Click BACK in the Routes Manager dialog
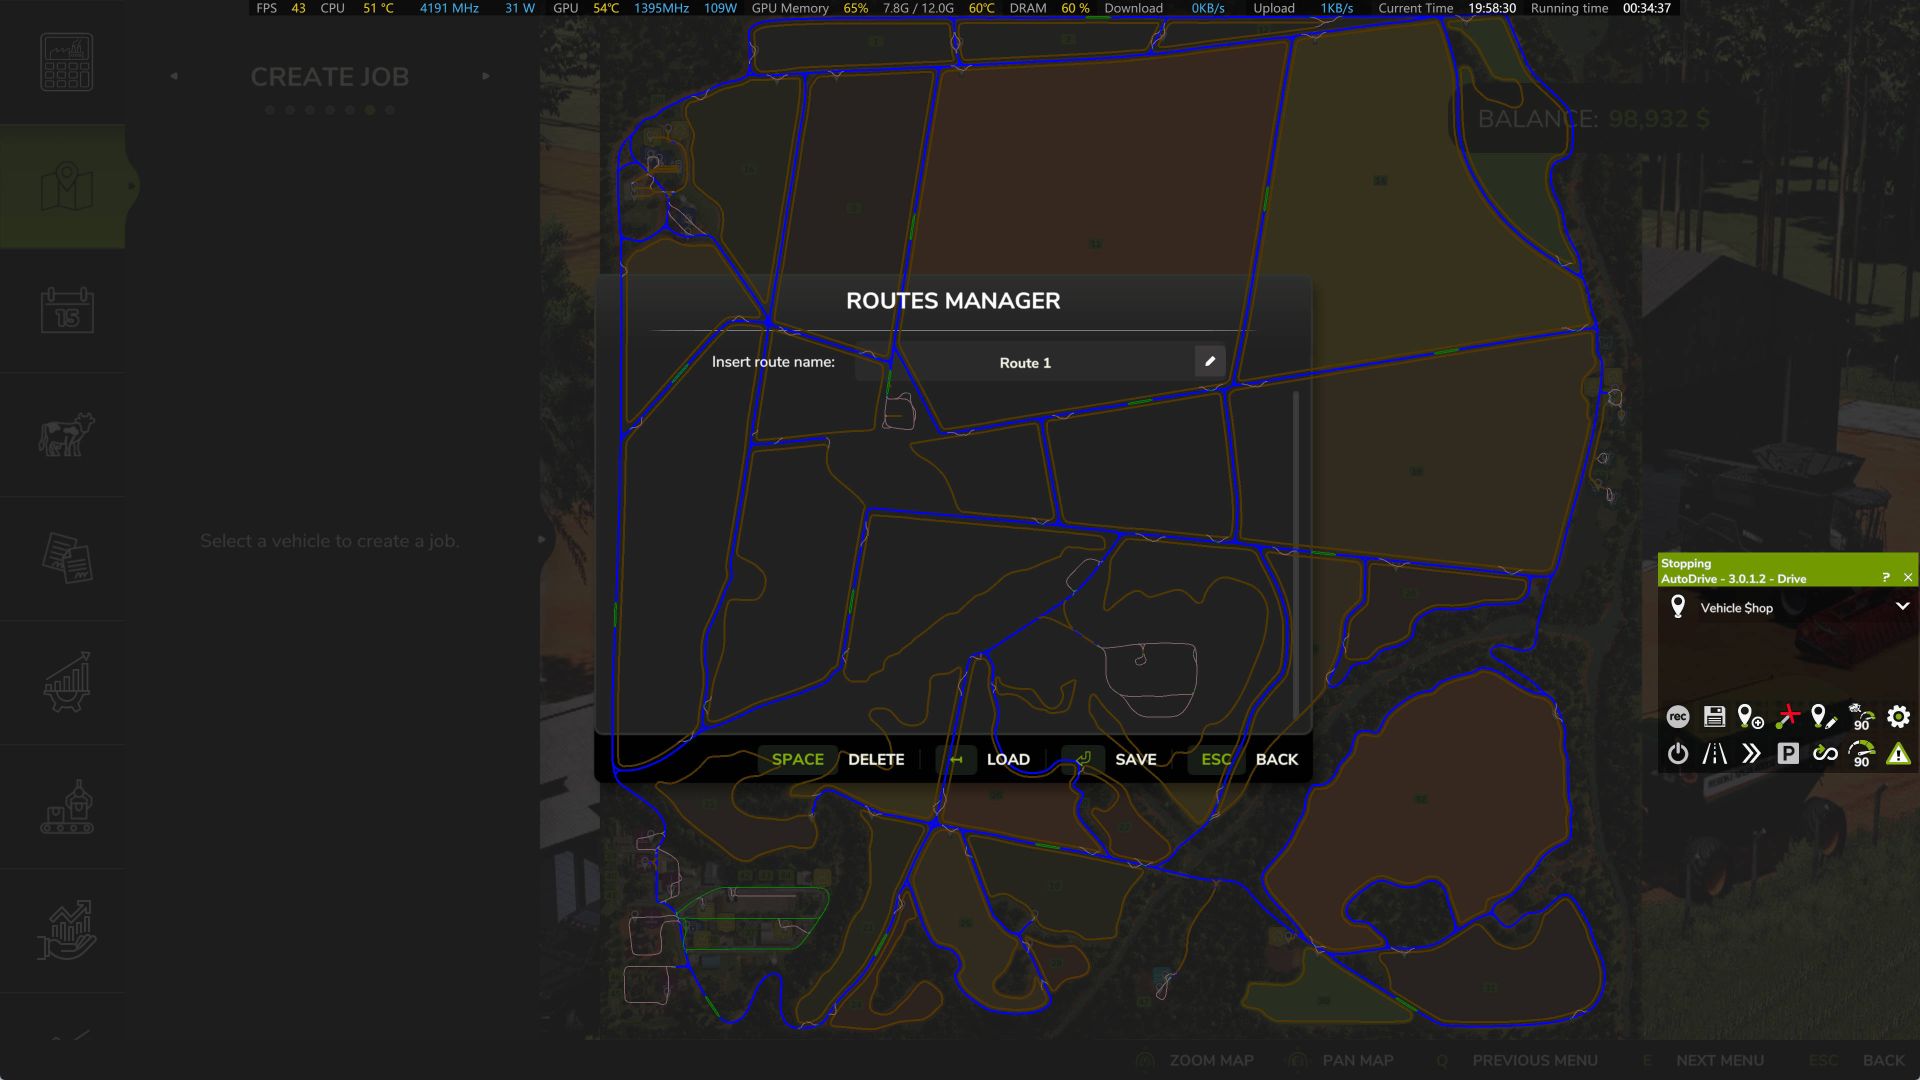The image size is (1920, 1080). click(1277, 759)
